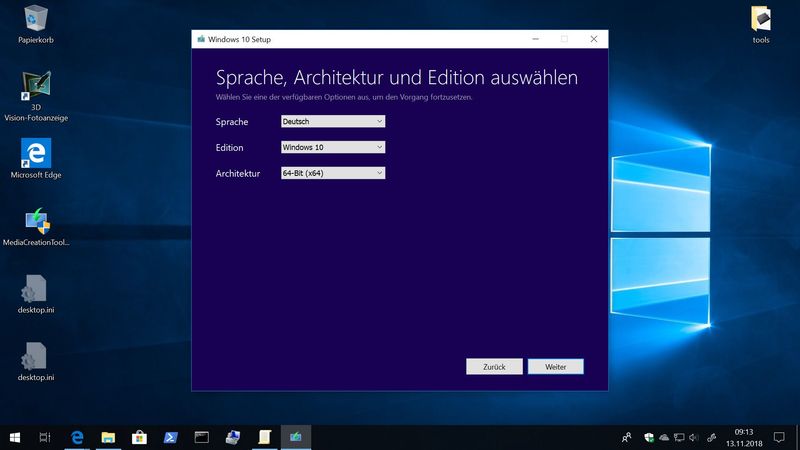Open the People icon in system tray

click(627, 437)
